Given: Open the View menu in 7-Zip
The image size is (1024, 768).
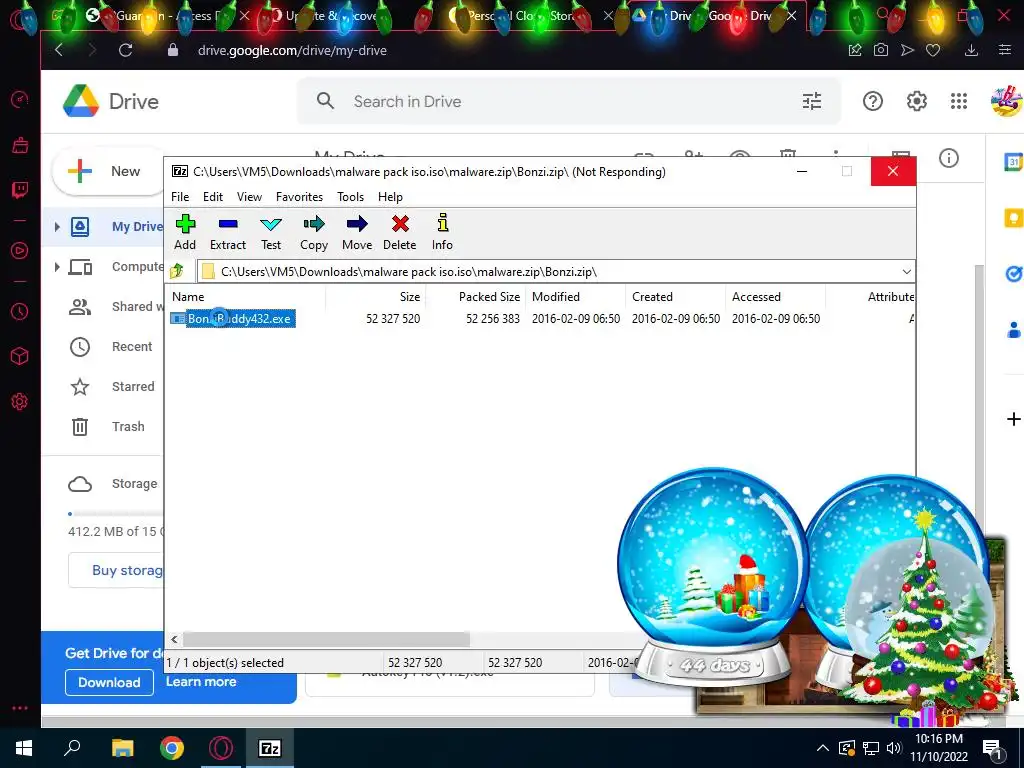Looking at the screenshot, I should point(249,197).
